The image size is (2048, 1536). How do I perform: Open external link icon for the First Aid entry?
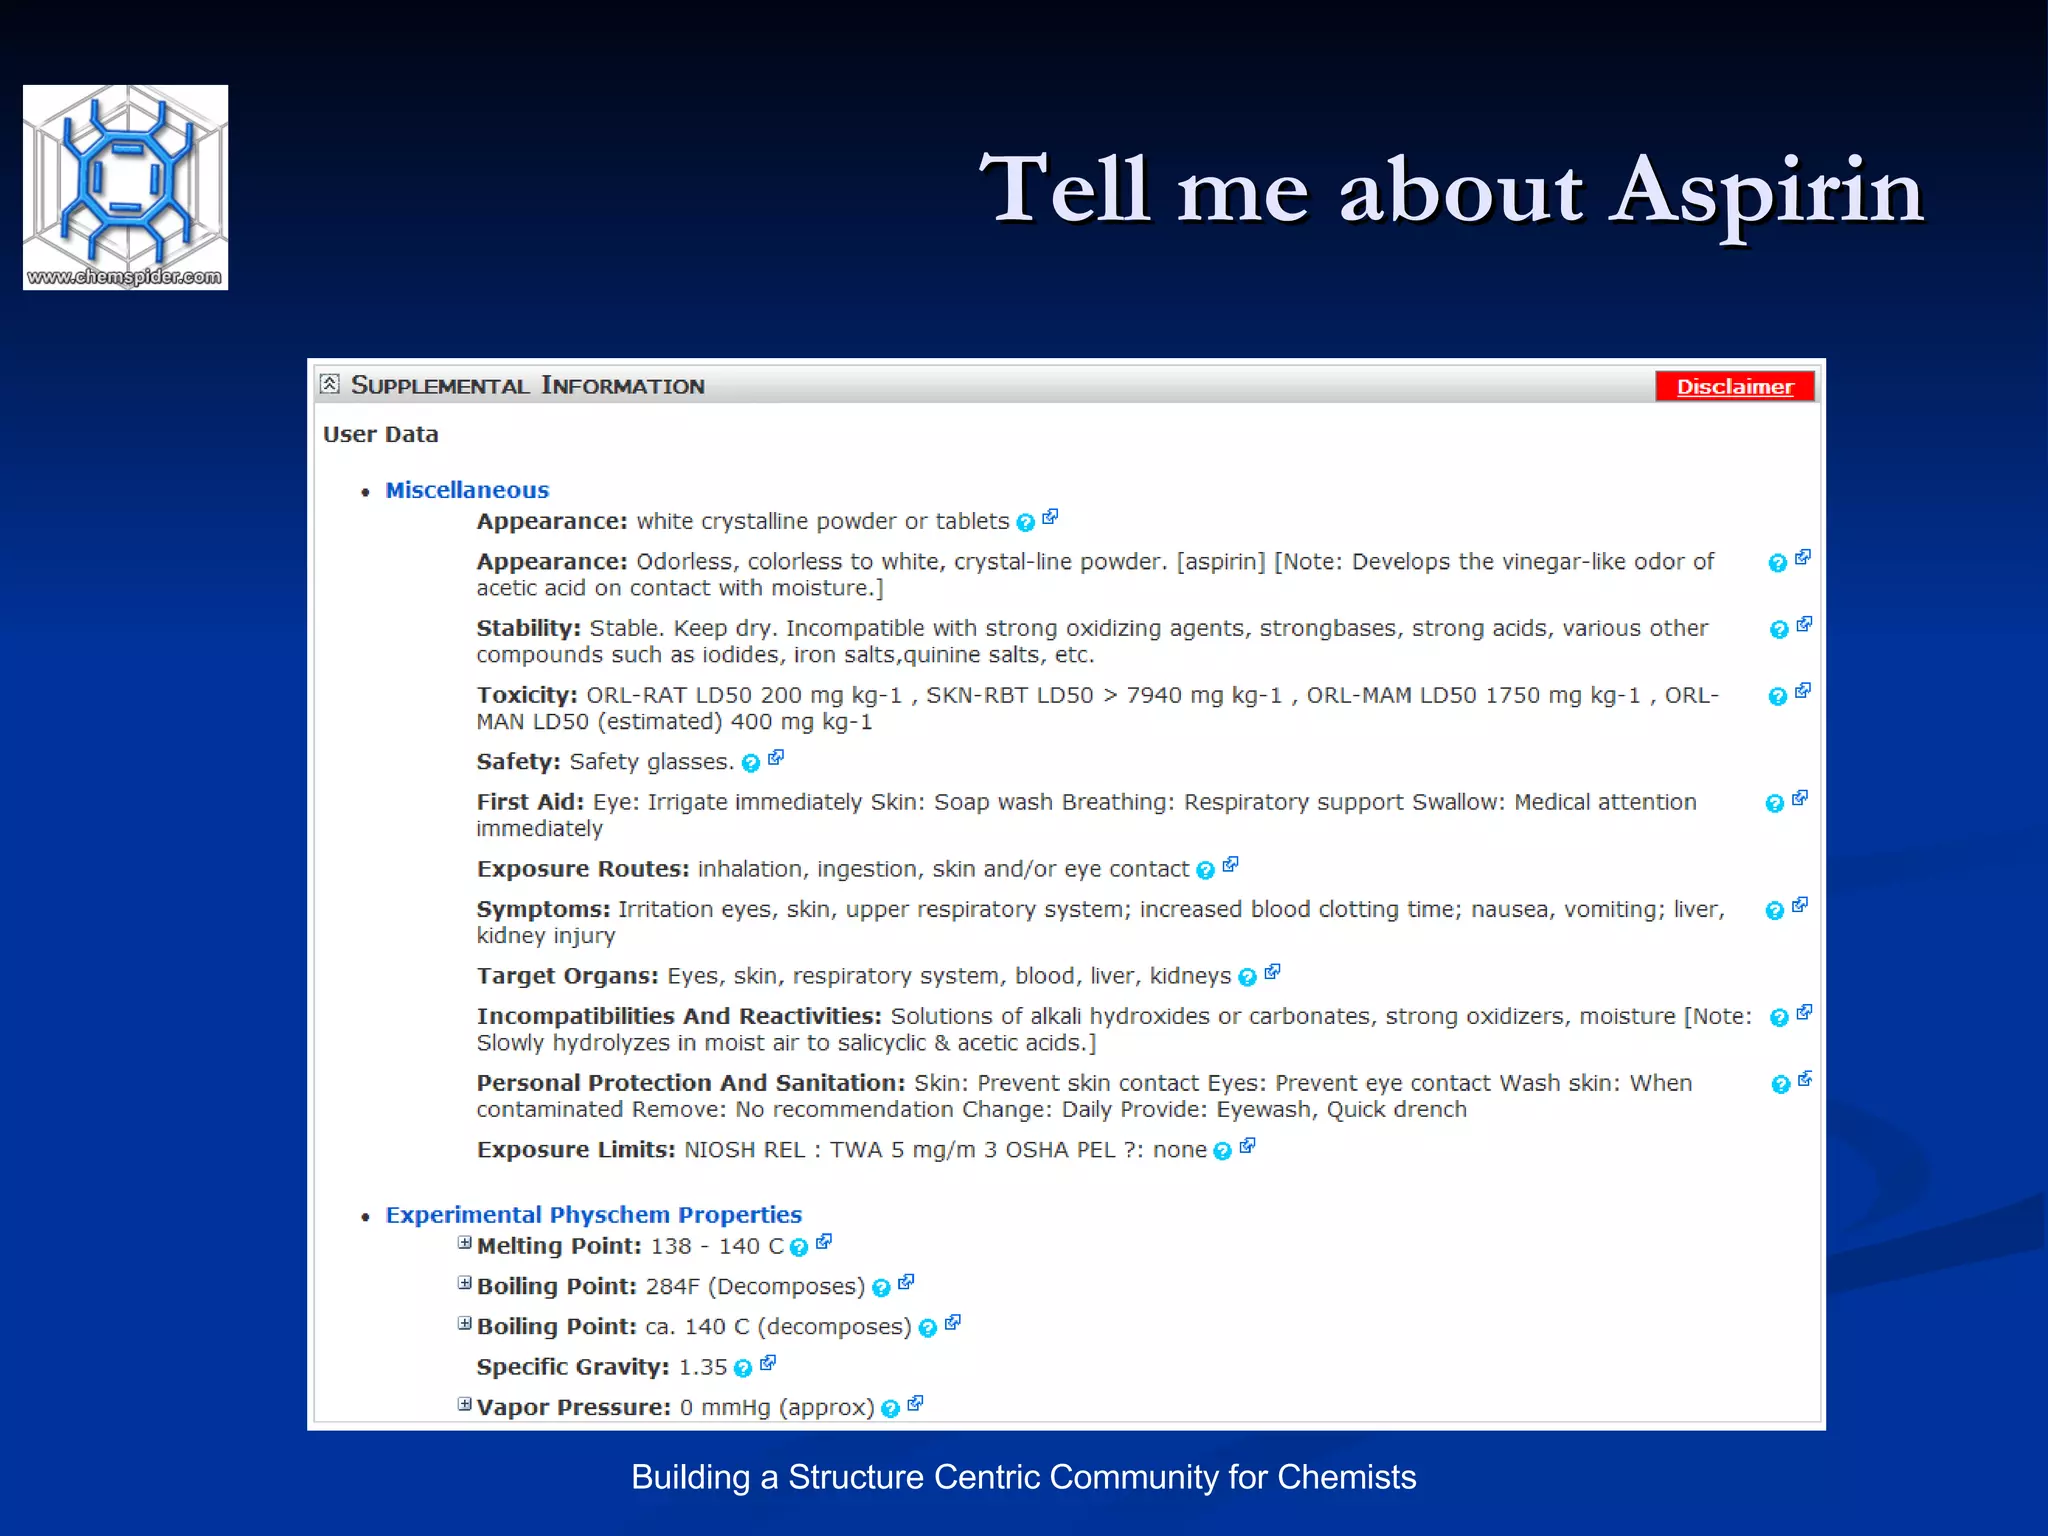click(1800, 798)
